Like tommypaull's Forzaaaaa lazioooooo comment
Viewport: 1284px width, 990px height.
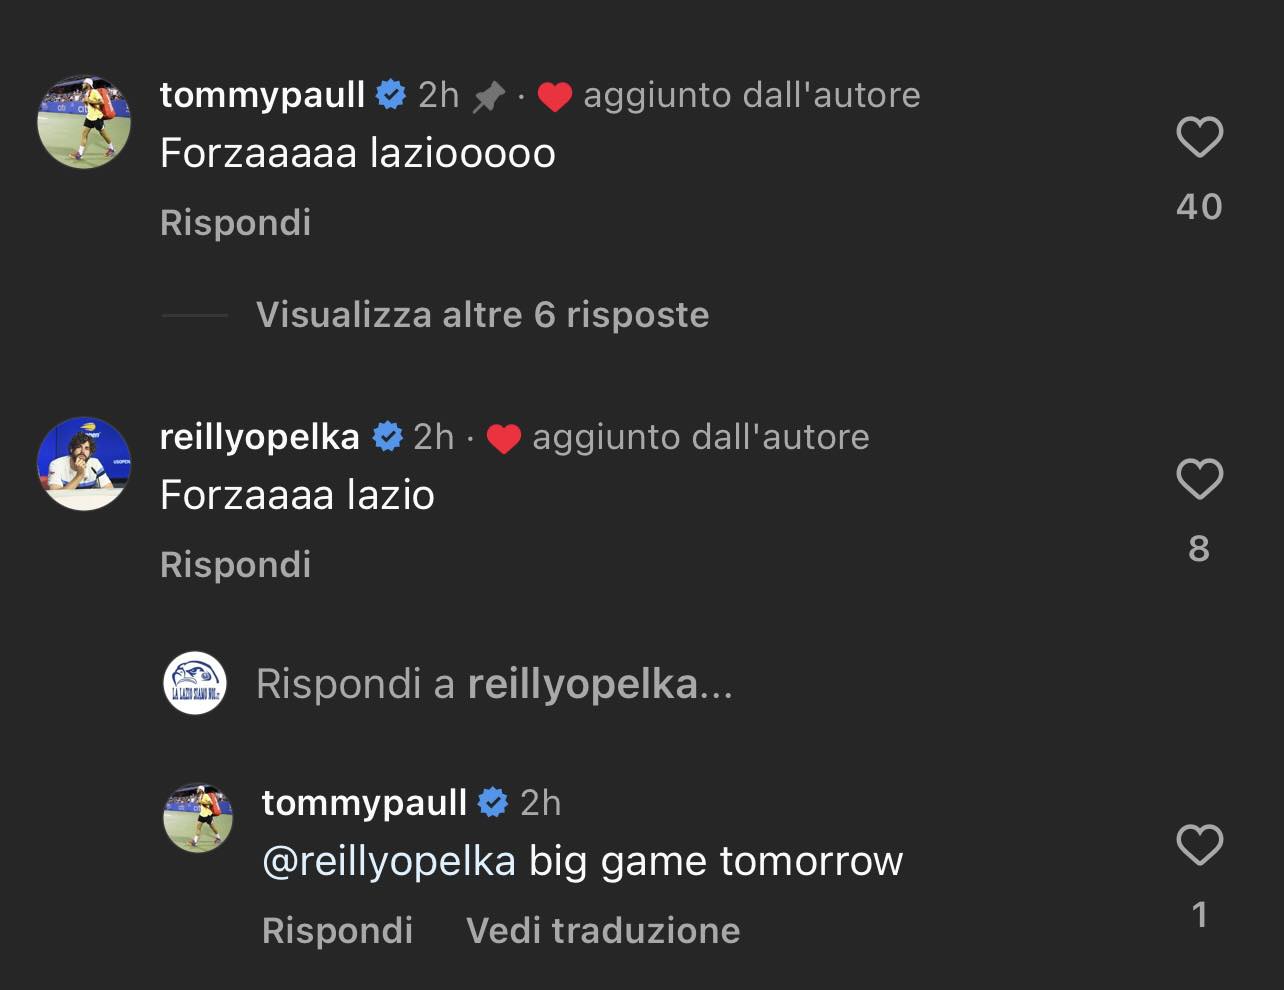pyautogui.click(x=1199, y=137)
